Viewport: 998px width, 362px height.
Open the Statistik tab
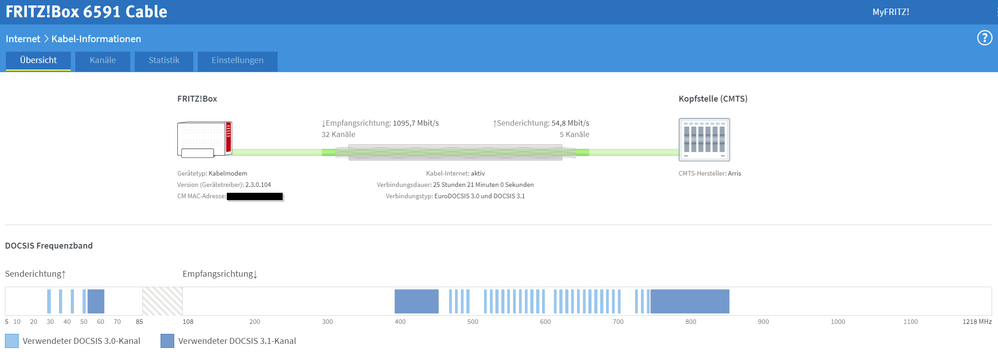(164, 61)
